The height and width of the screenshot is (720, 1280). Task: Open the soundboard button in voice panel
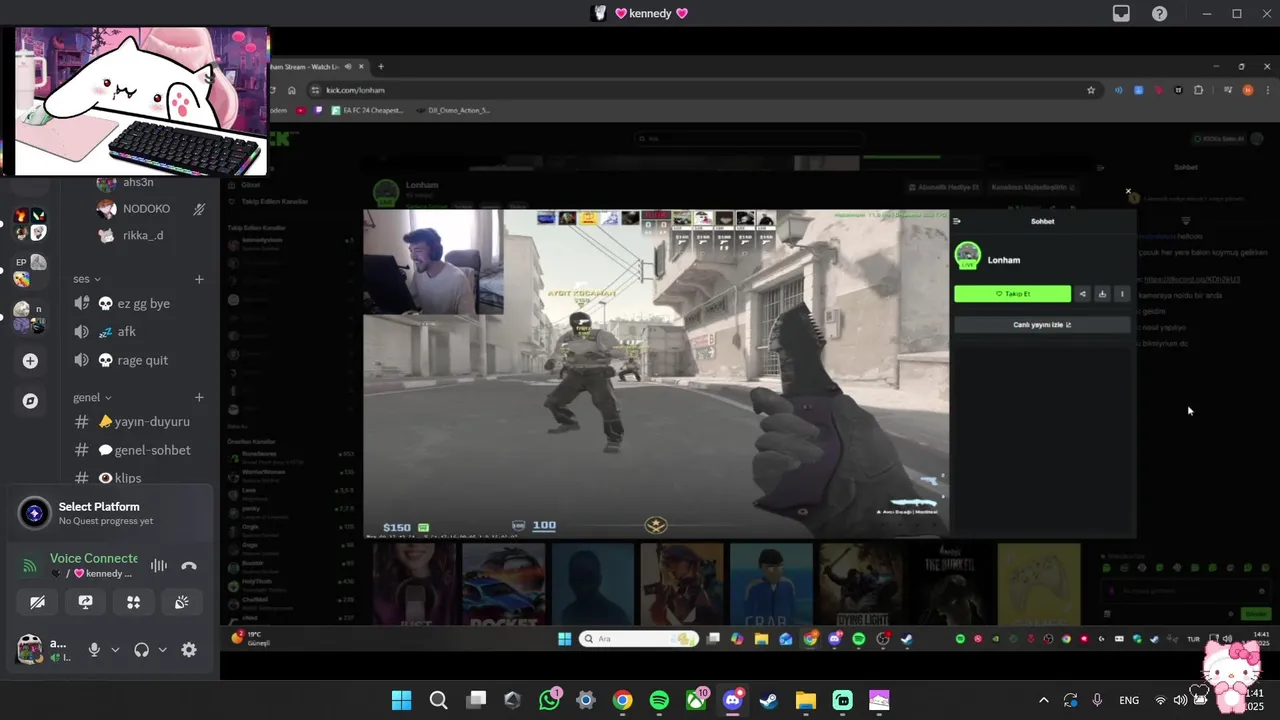(x=181, y=602)
